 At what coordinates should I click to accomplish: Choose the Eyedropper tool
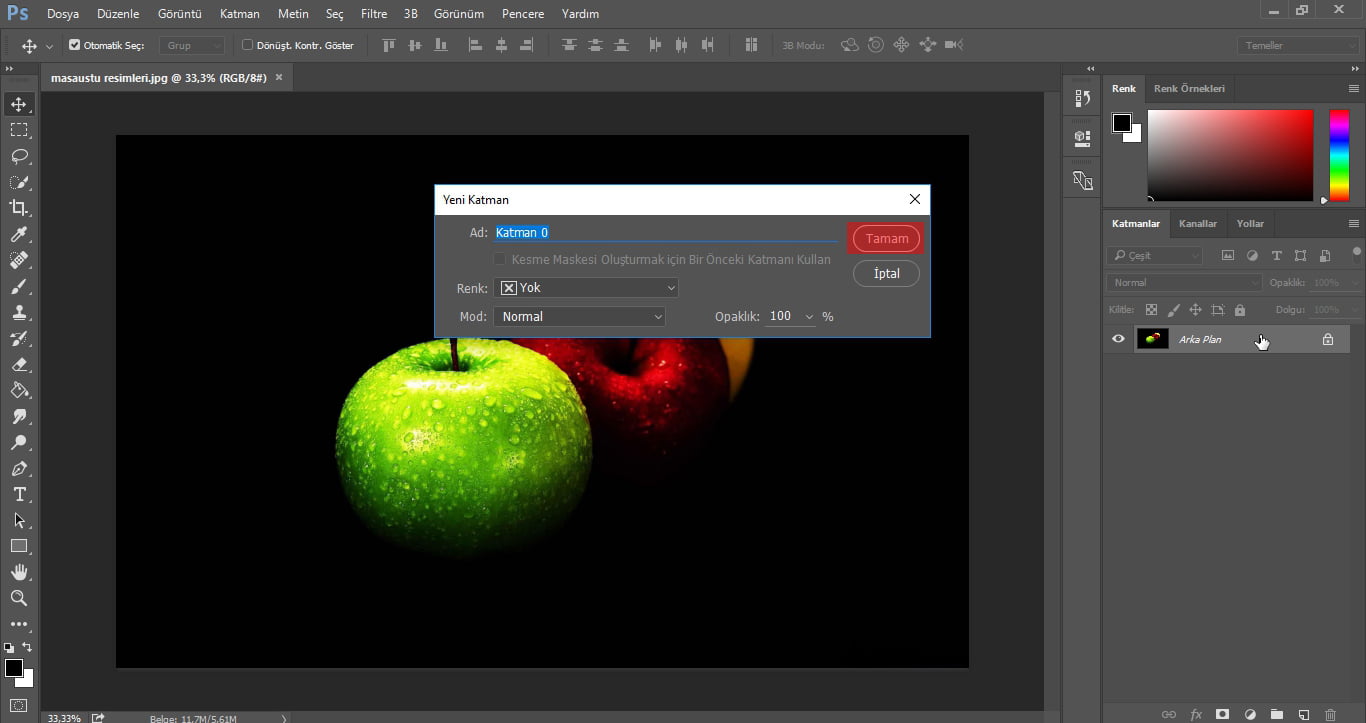coord(19,234)
